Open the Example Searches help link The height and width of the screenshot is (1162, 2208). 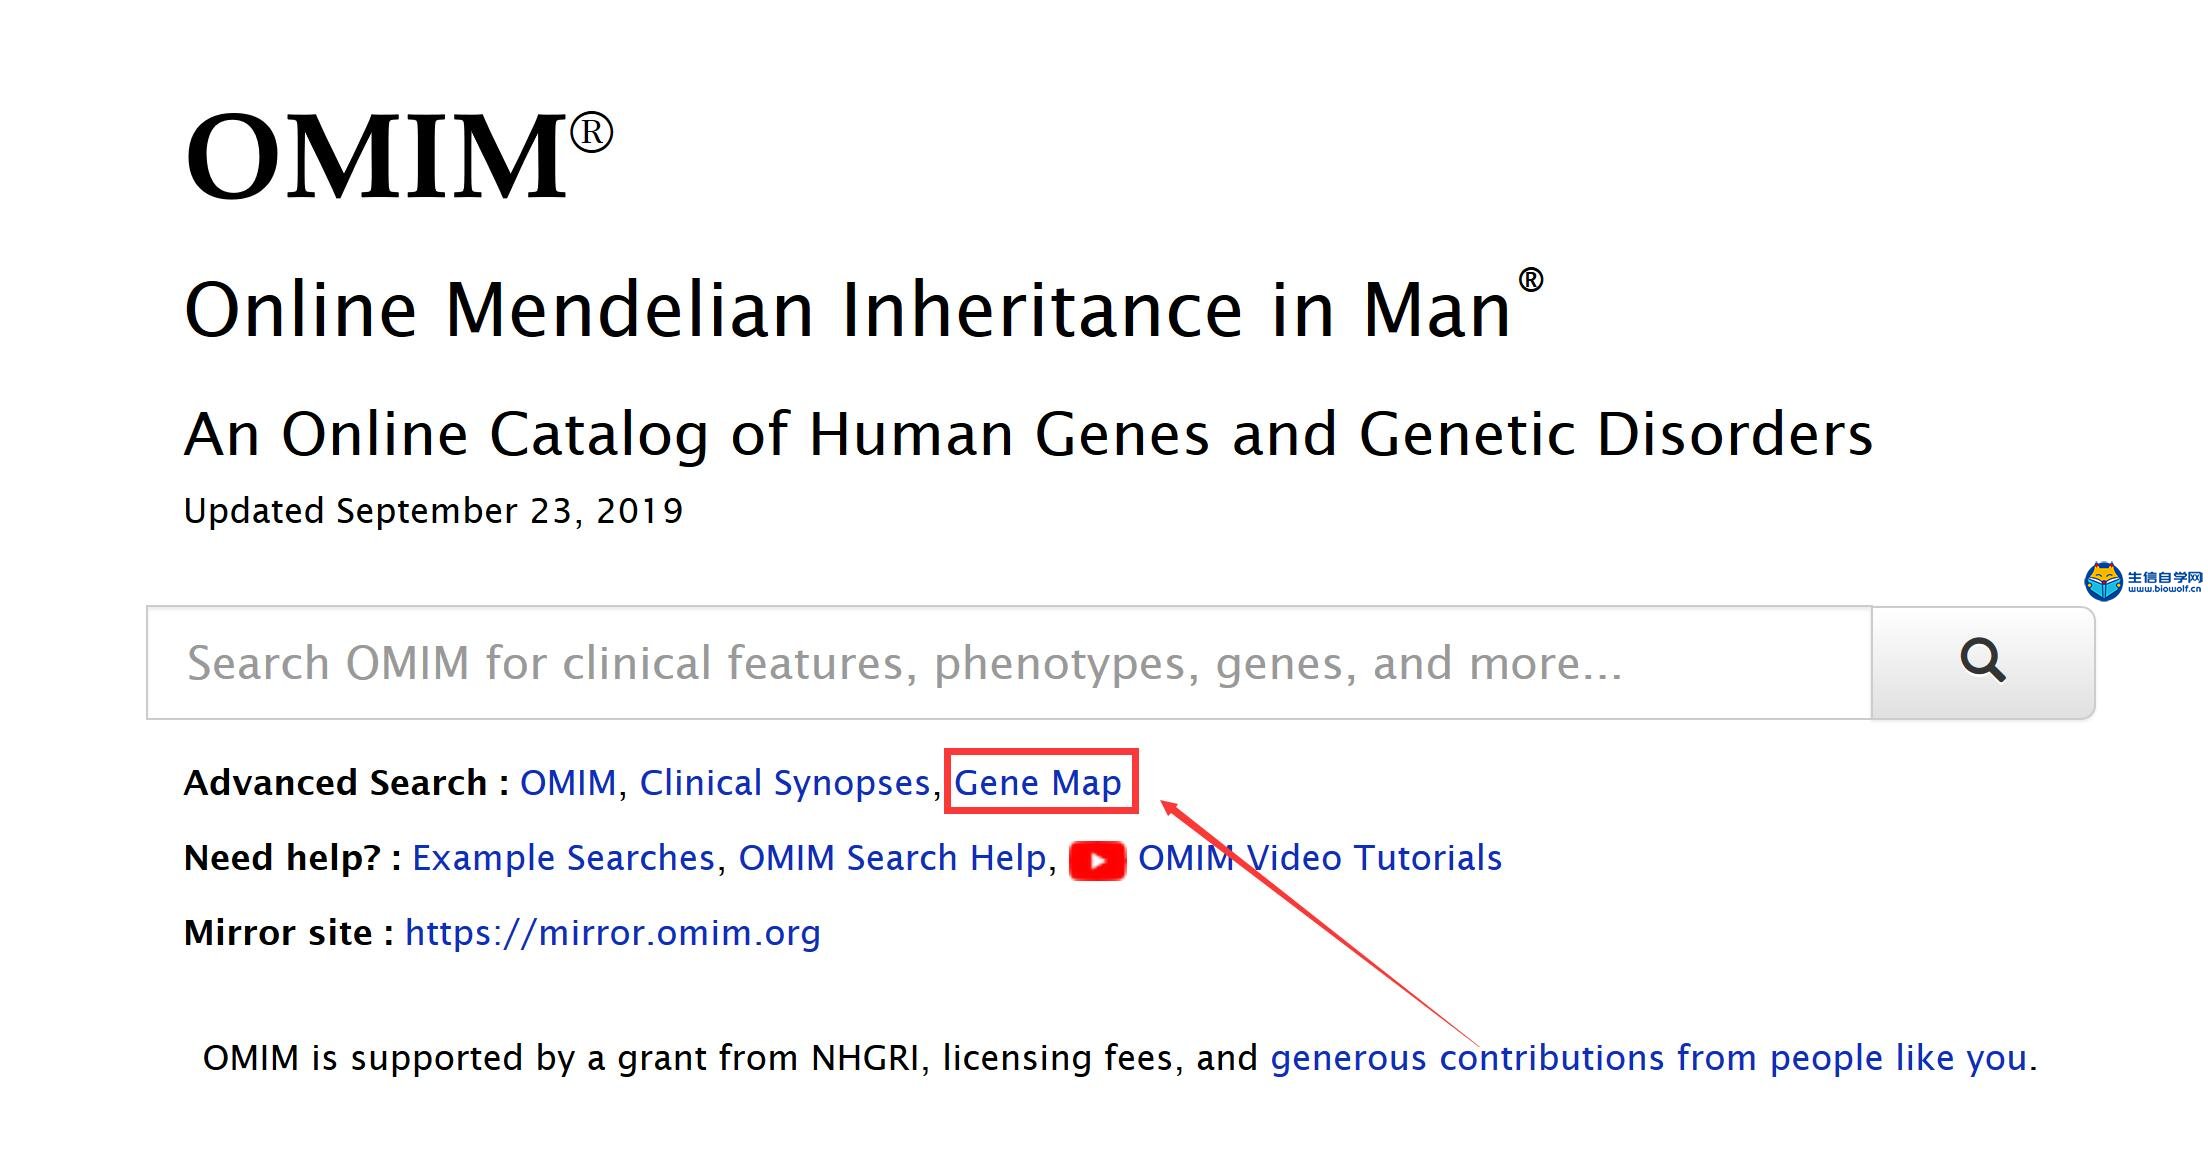point(564,858)
